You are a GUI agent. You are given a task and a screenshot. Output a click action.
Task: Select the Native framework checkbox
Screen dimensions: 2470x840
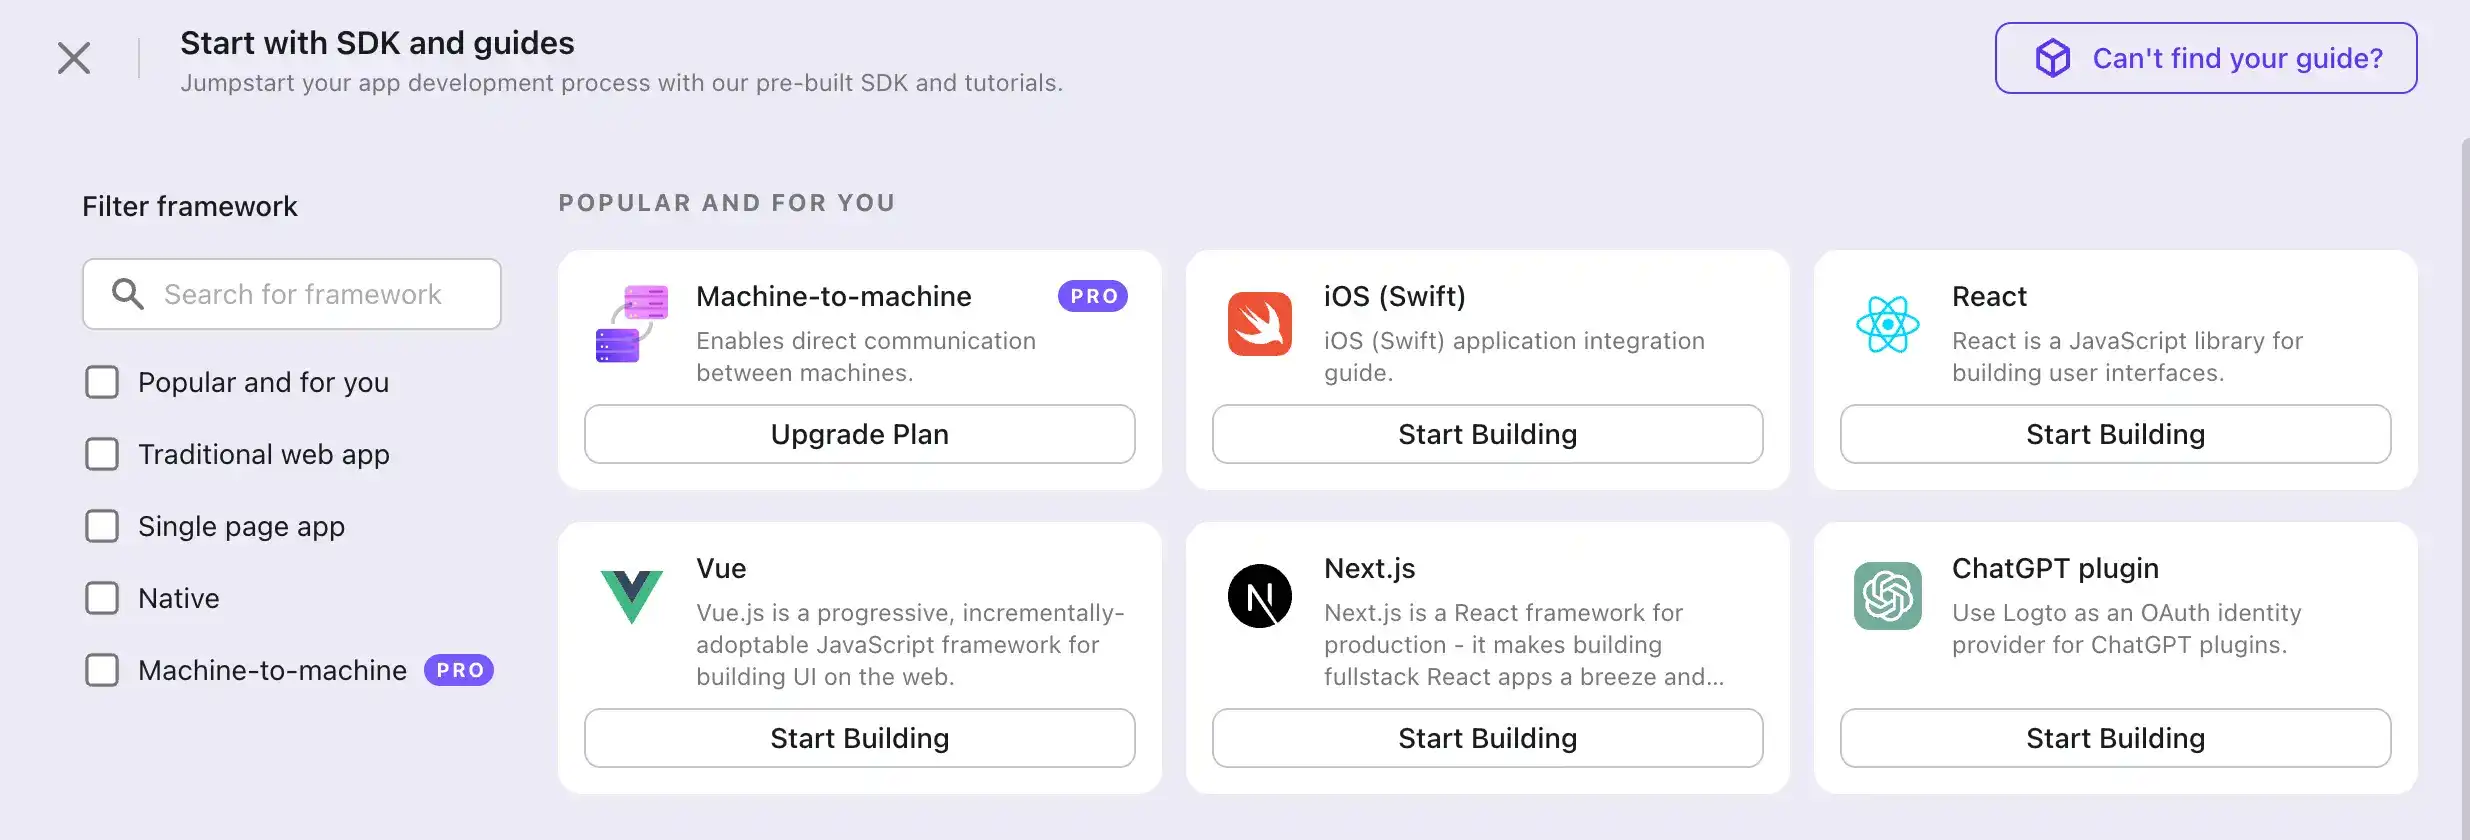tap(102, 598)
